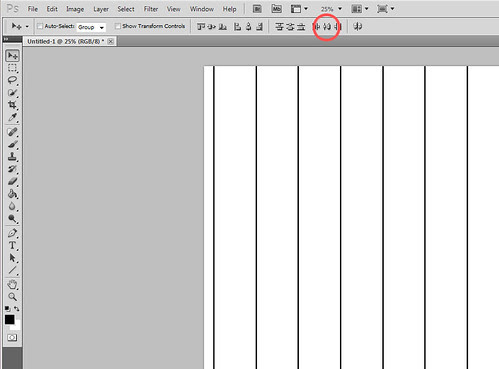Image resolution: width=499 pixels, height=369 pixels.
Task: Enable the Auto-Select checkbox
Action: (x=40, y=26)
